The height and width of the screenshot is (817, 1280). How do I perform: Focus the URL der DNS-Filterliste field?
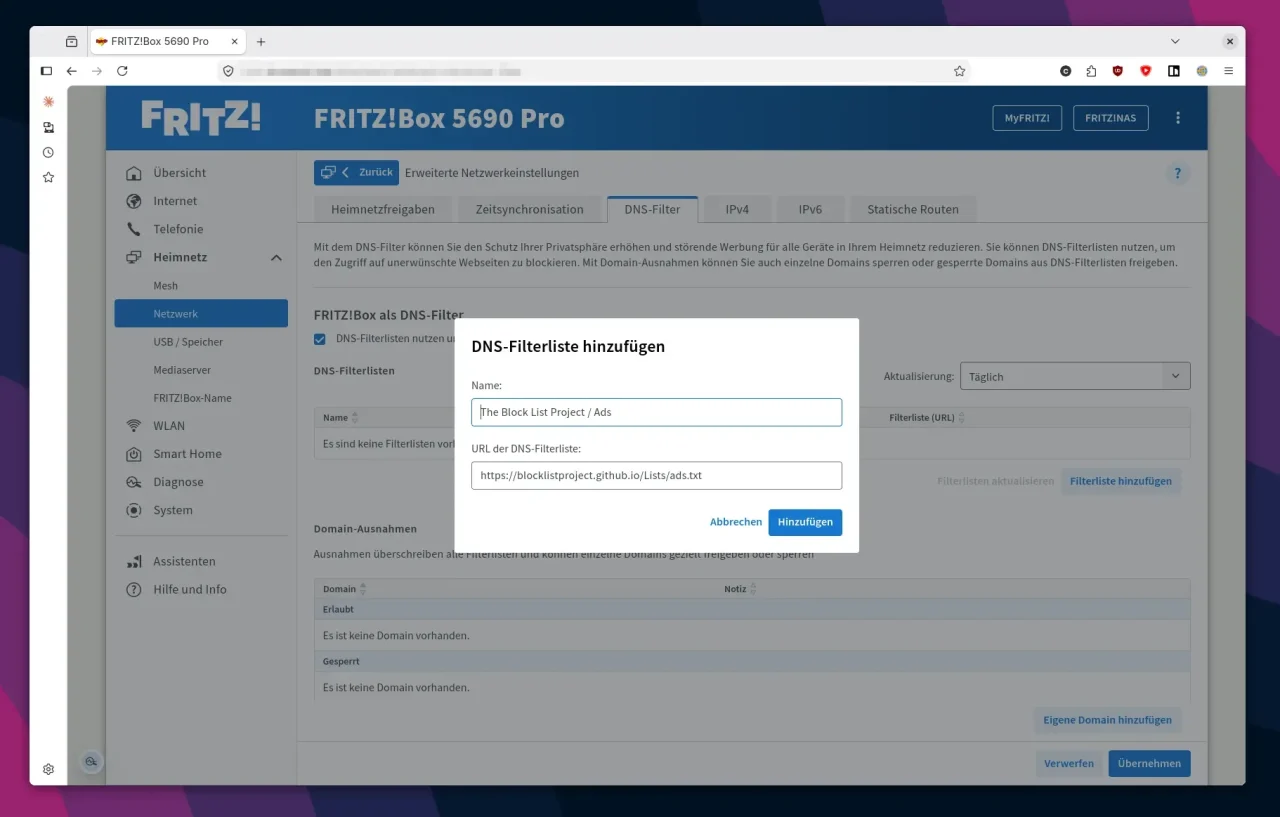(656, 475)
